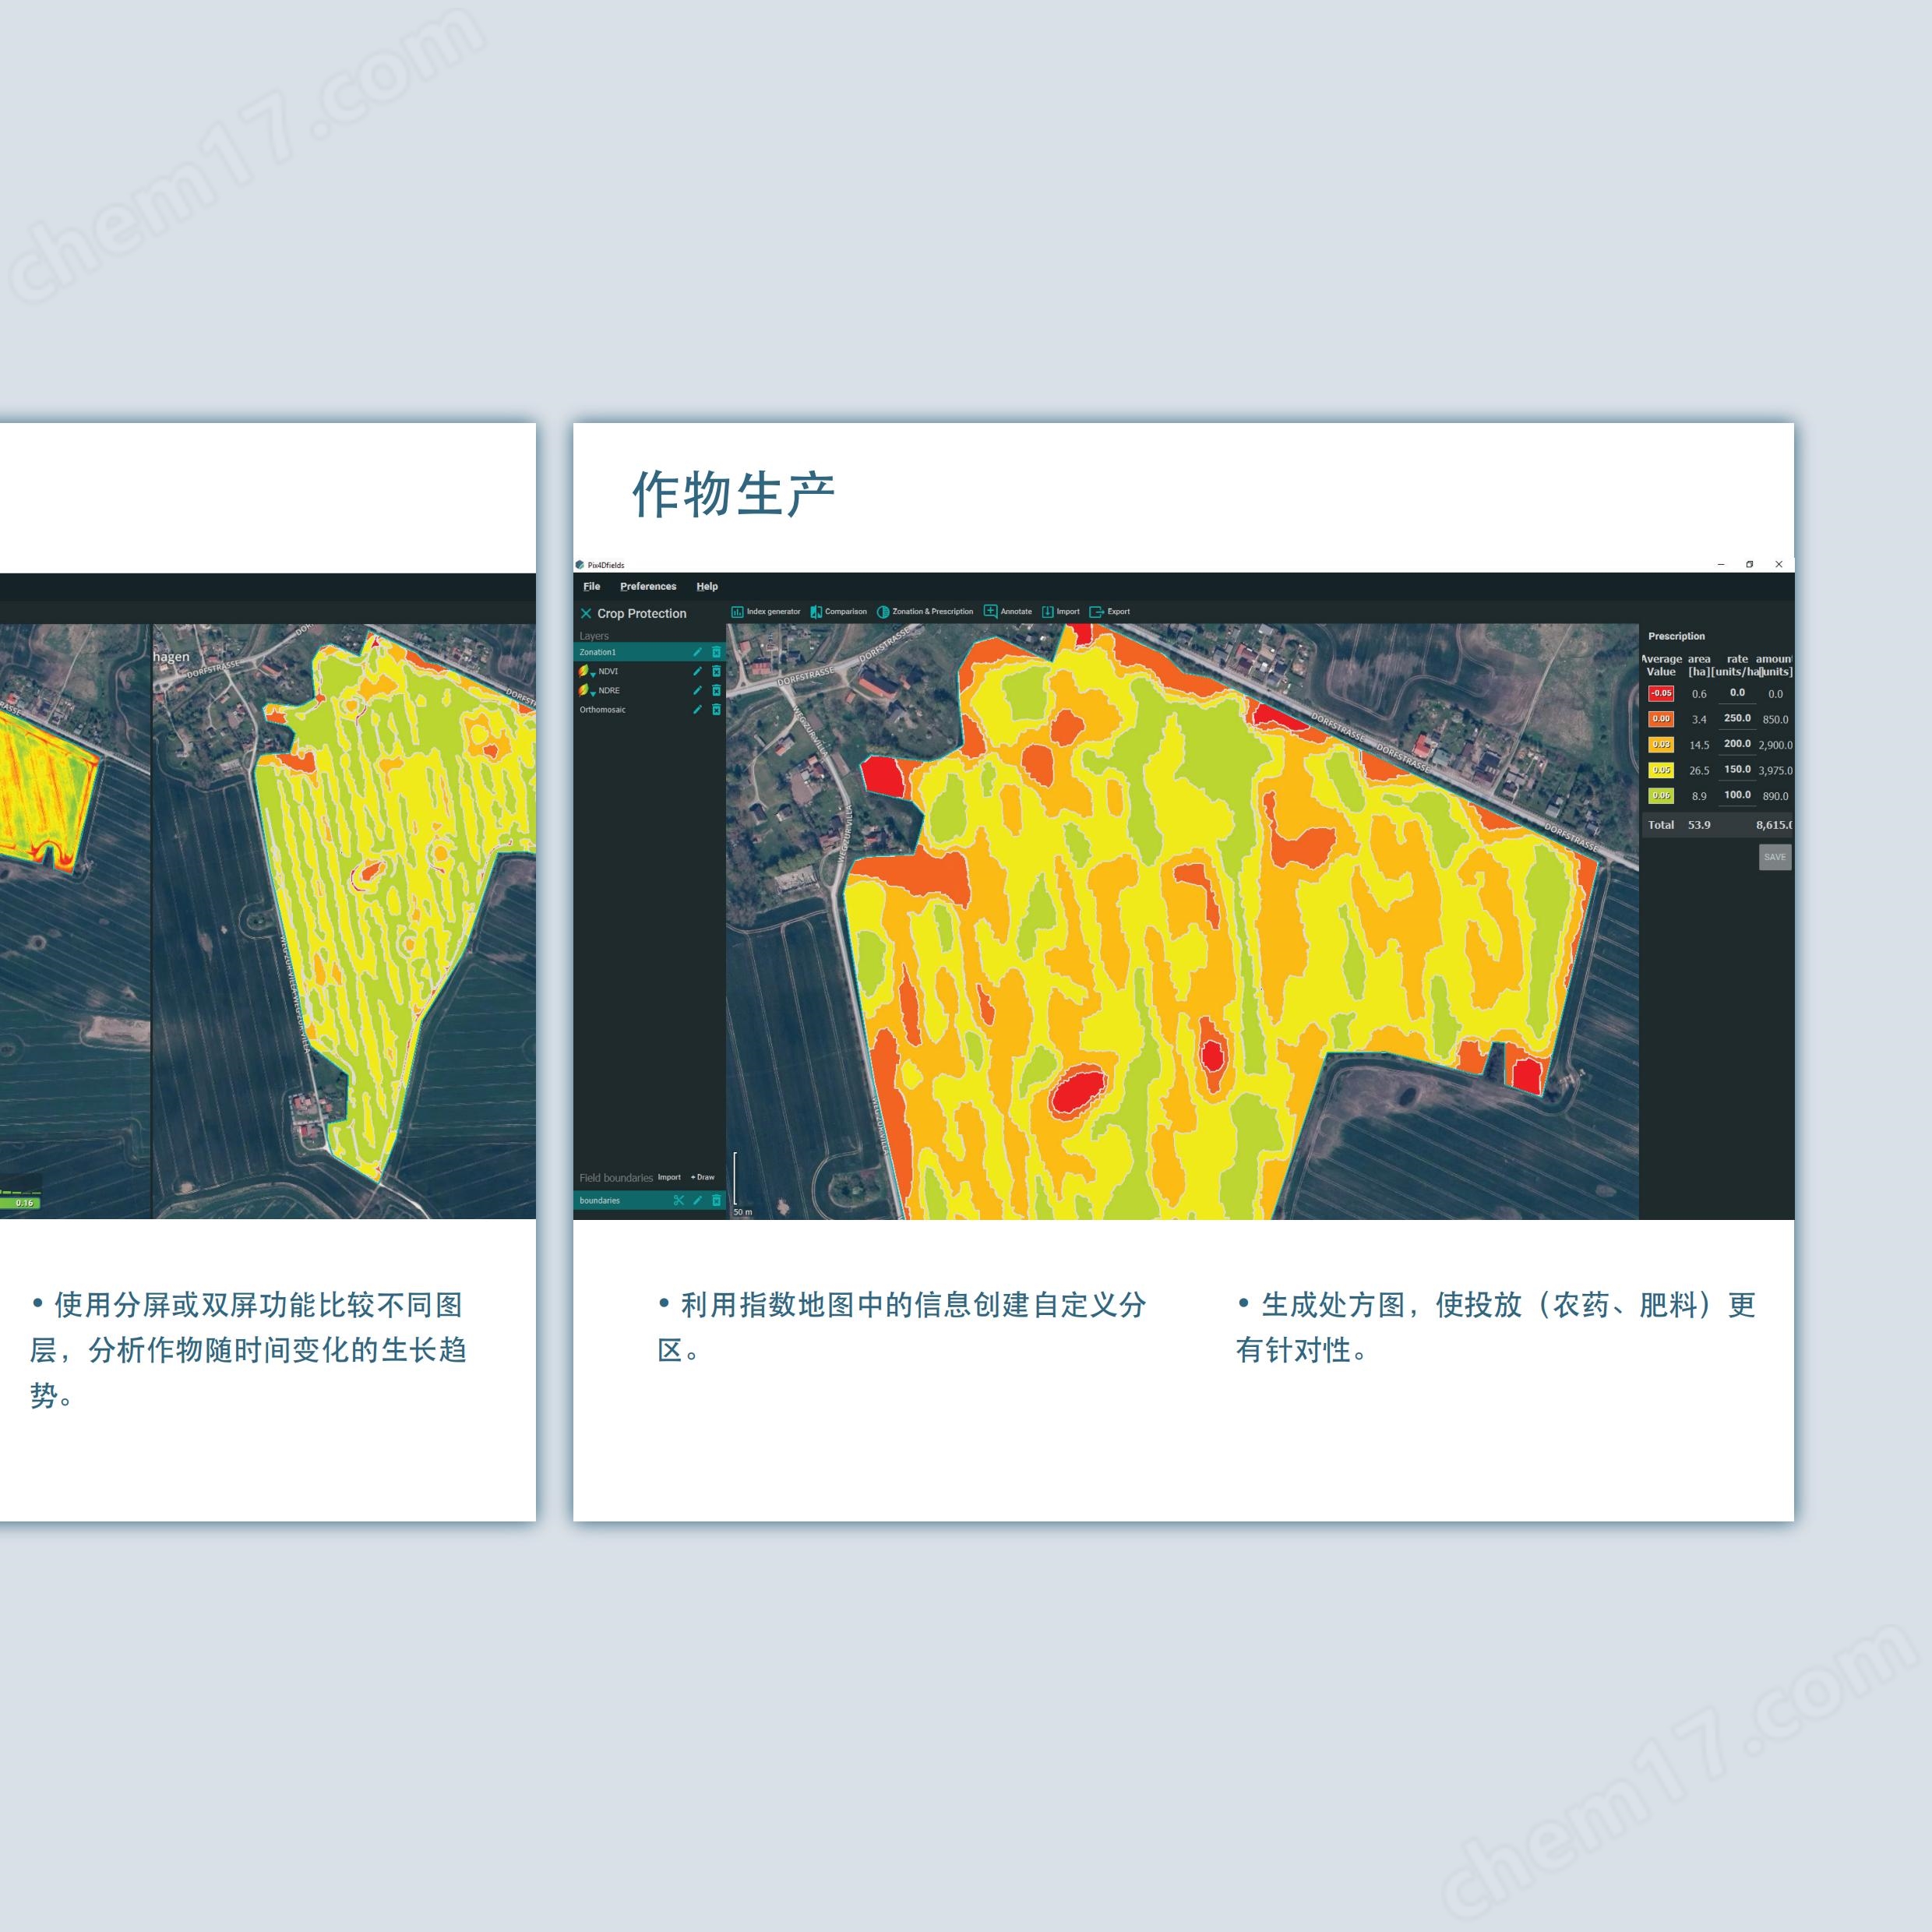Click the 26.5 area value
This screenshot has height=1932, width=1932.
1699,771
